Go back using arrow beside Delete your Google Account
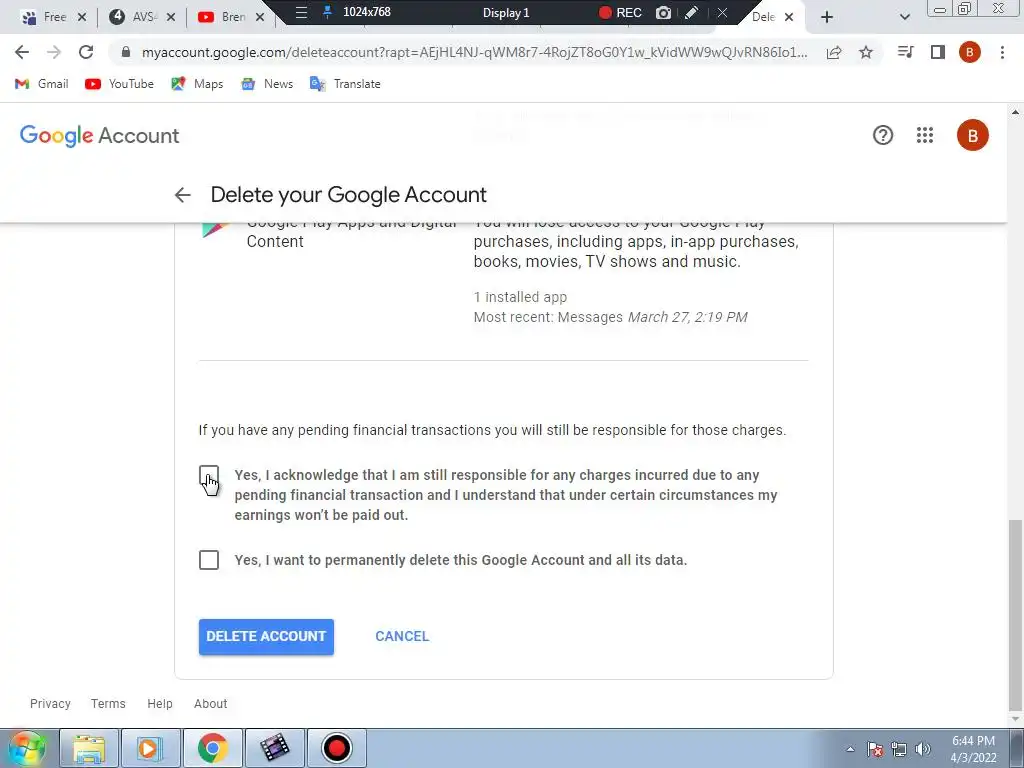 pyautogui.click(x=183, y=195)
